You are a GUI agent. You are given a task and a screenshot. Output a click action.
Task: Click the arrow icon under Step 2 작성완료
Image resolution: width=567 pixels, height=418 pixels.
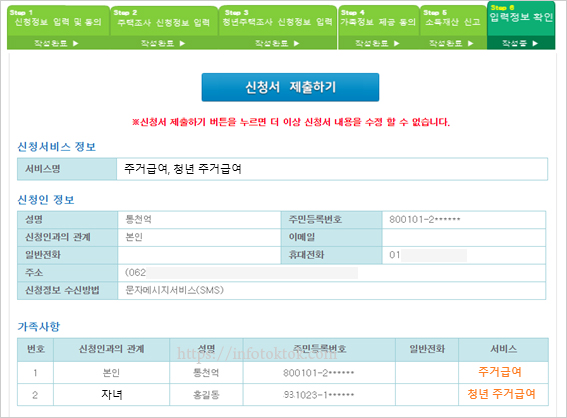182,43
